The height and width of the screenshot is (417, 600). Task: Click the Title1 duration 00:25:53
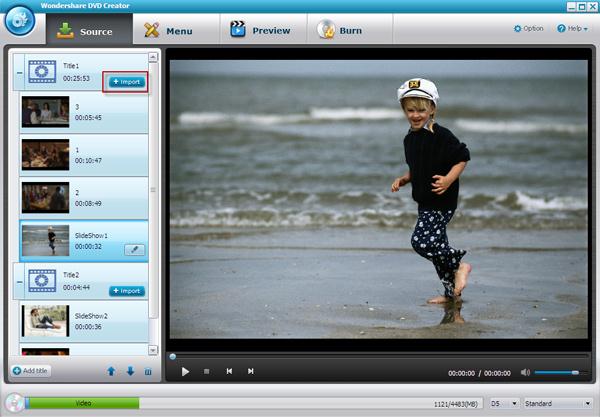[76, 78]
